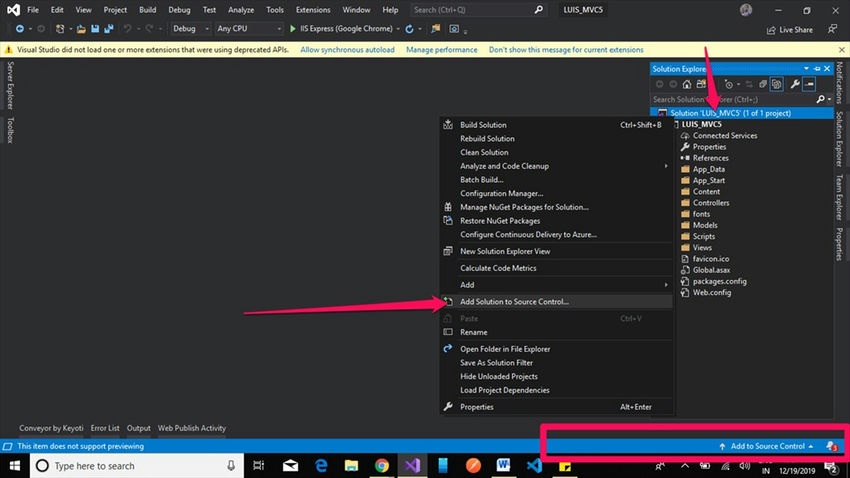Screen dimensions: 850x478
Task: Choose Restore NuGet Packages menu item
Action: click(556, 221)
